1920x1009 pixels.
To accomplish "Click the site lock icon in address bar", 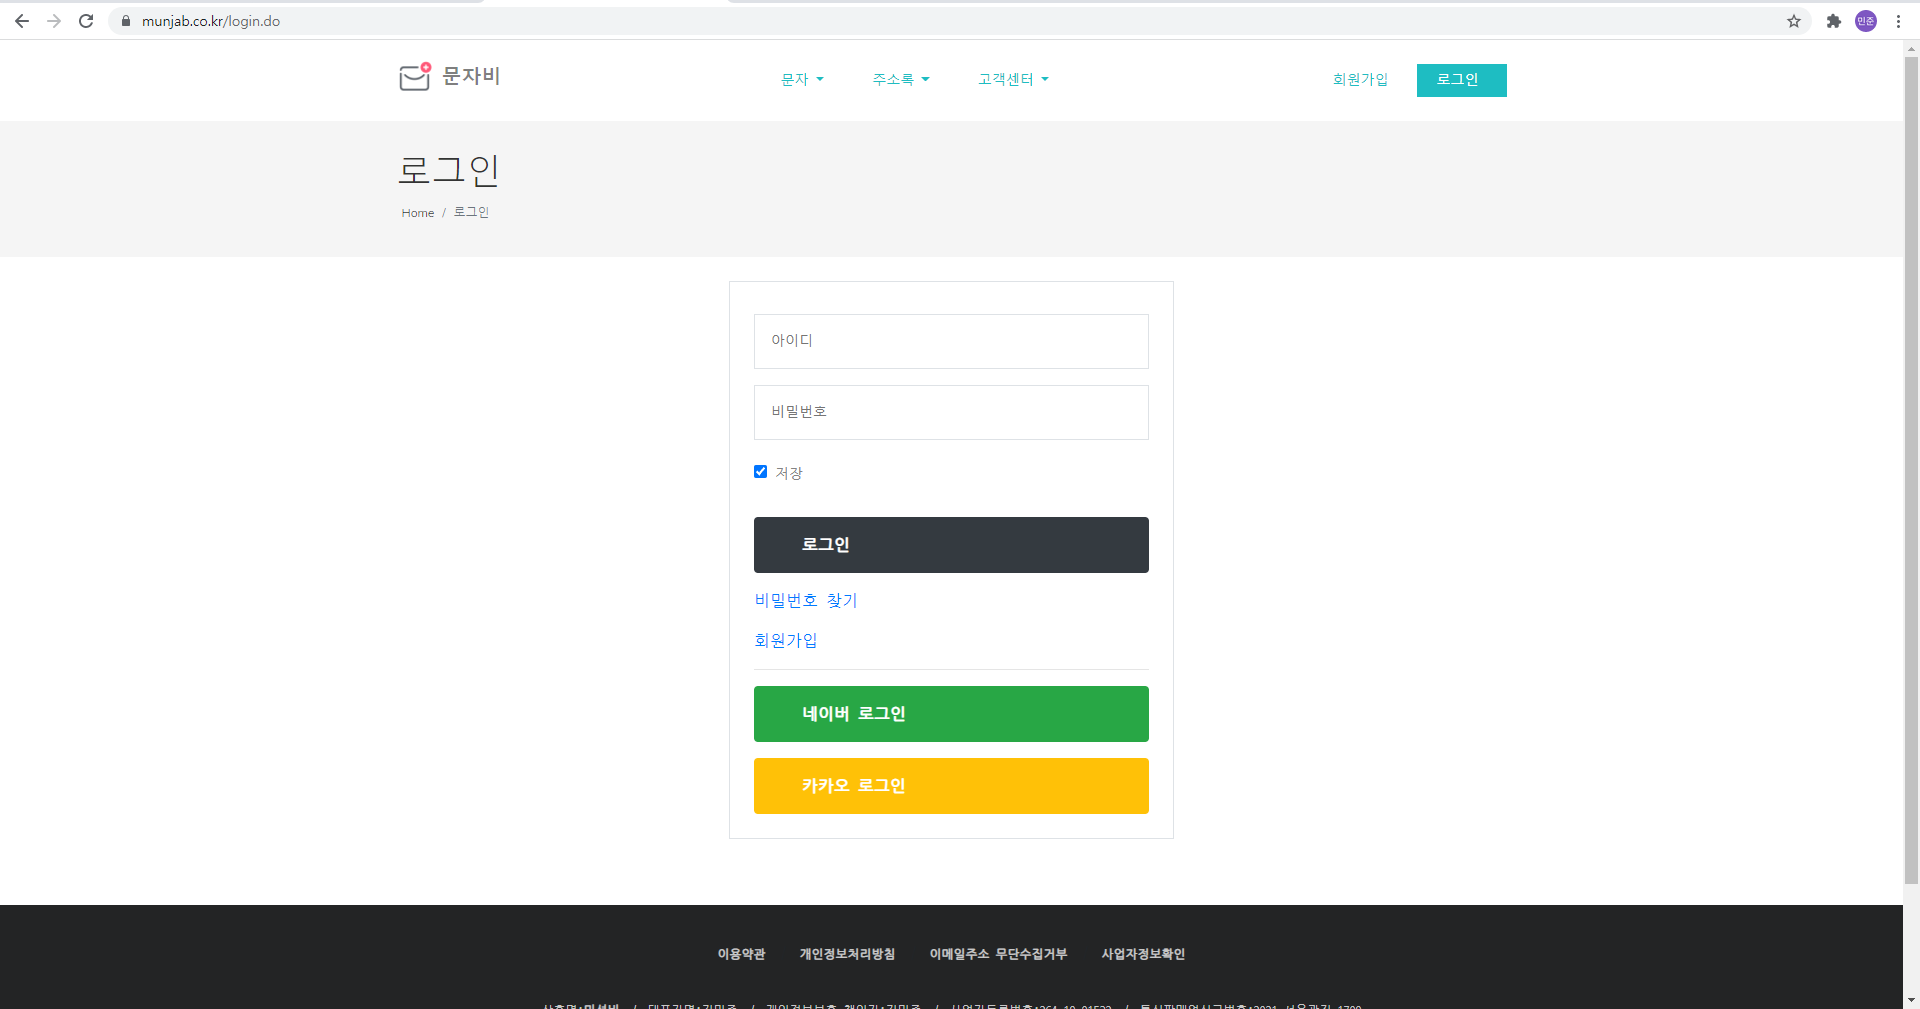I will pos(126,21).
